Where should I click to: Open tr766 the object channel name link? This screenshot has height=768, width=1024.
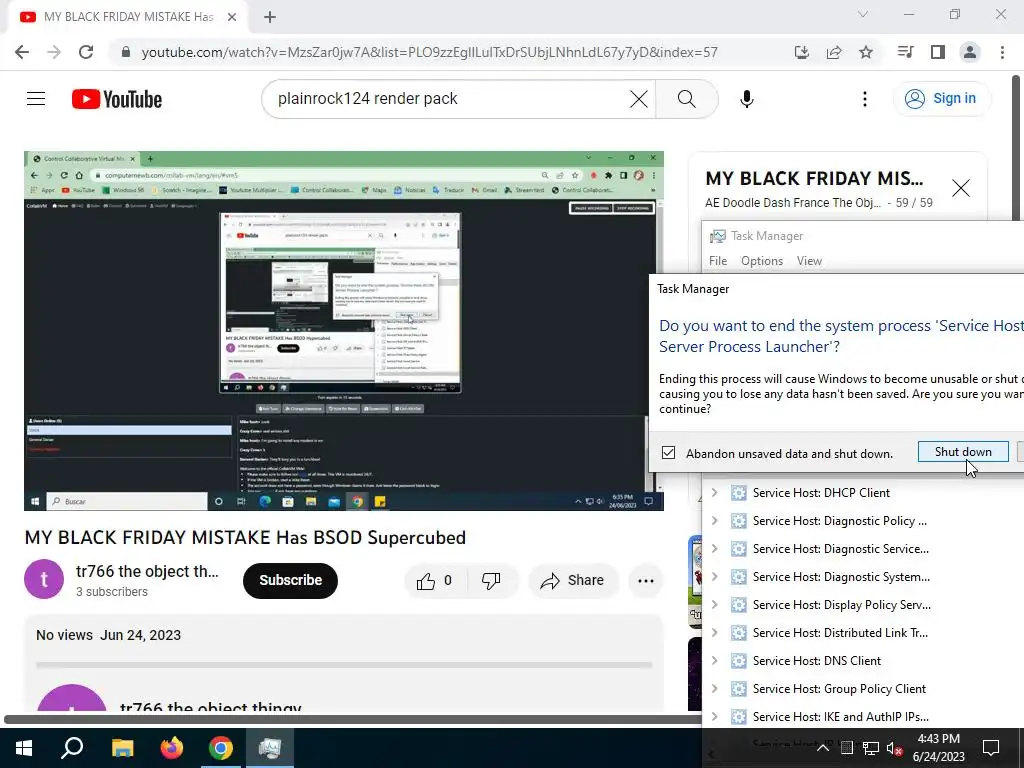coord(147,571)
